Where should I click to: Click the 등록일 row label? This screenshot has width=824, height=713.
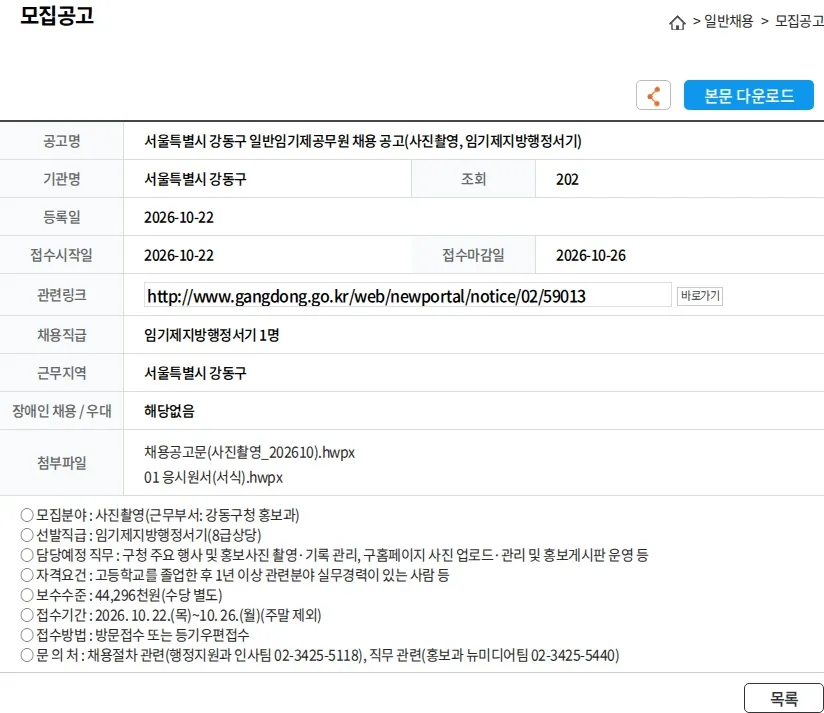point(61,217)
